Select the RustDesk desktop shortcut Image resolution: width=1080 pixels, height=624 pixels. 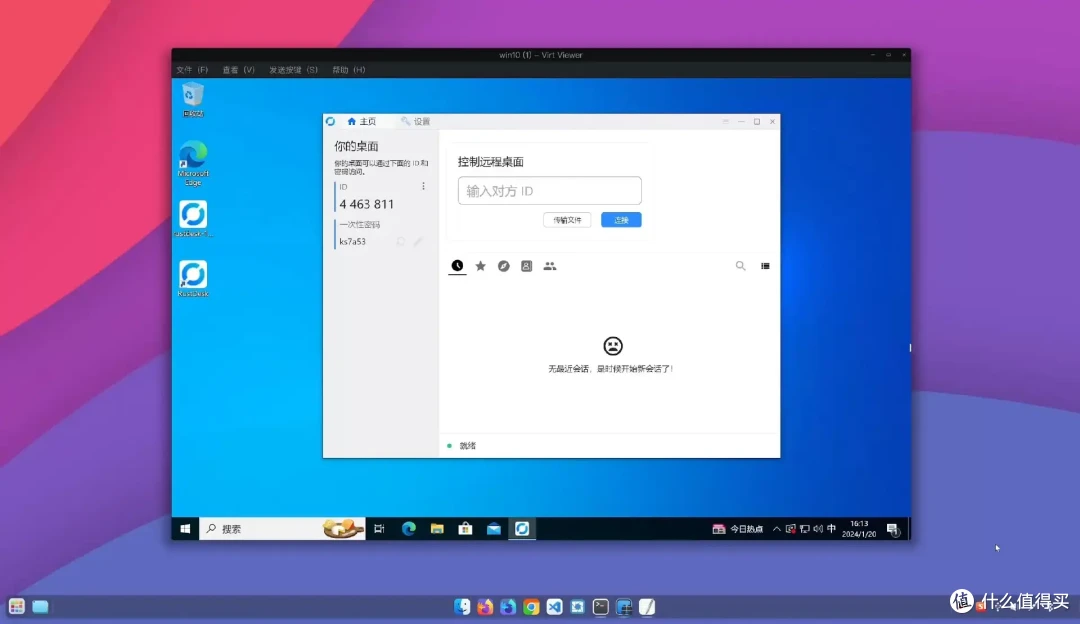coord(193,278)
